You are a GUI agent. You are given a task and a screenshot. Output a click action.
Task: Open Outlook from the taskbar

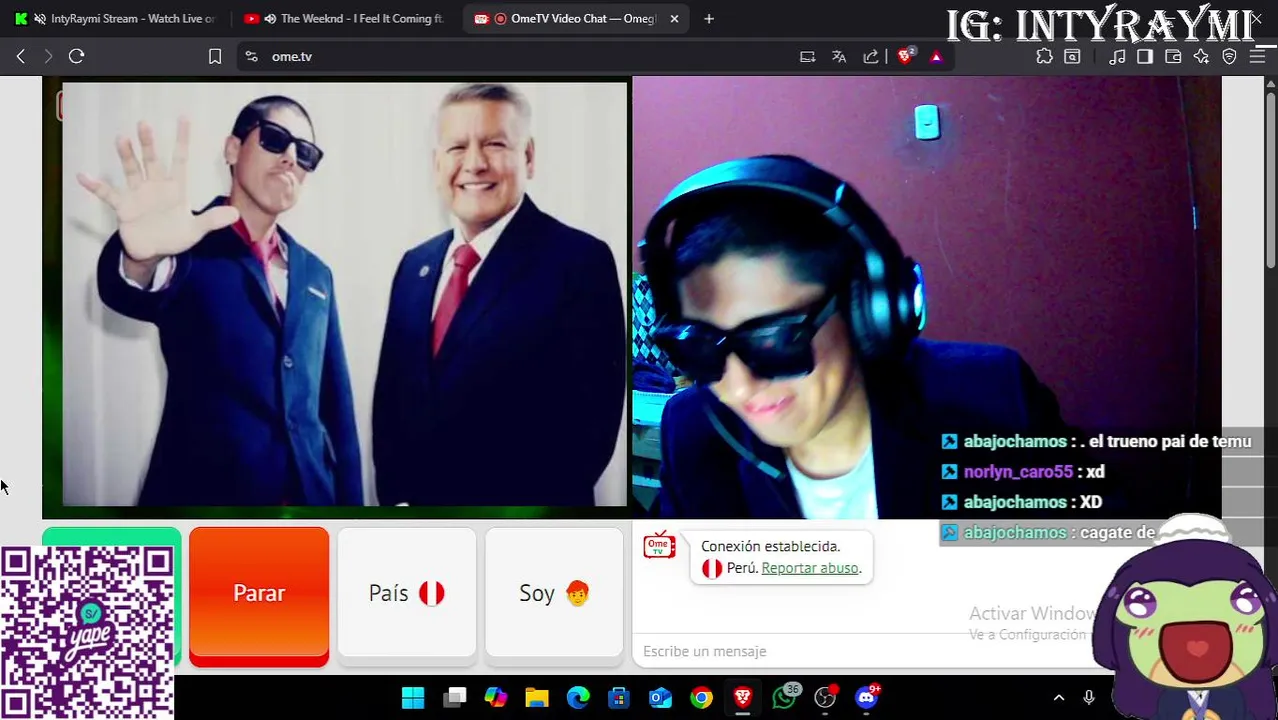660,698
